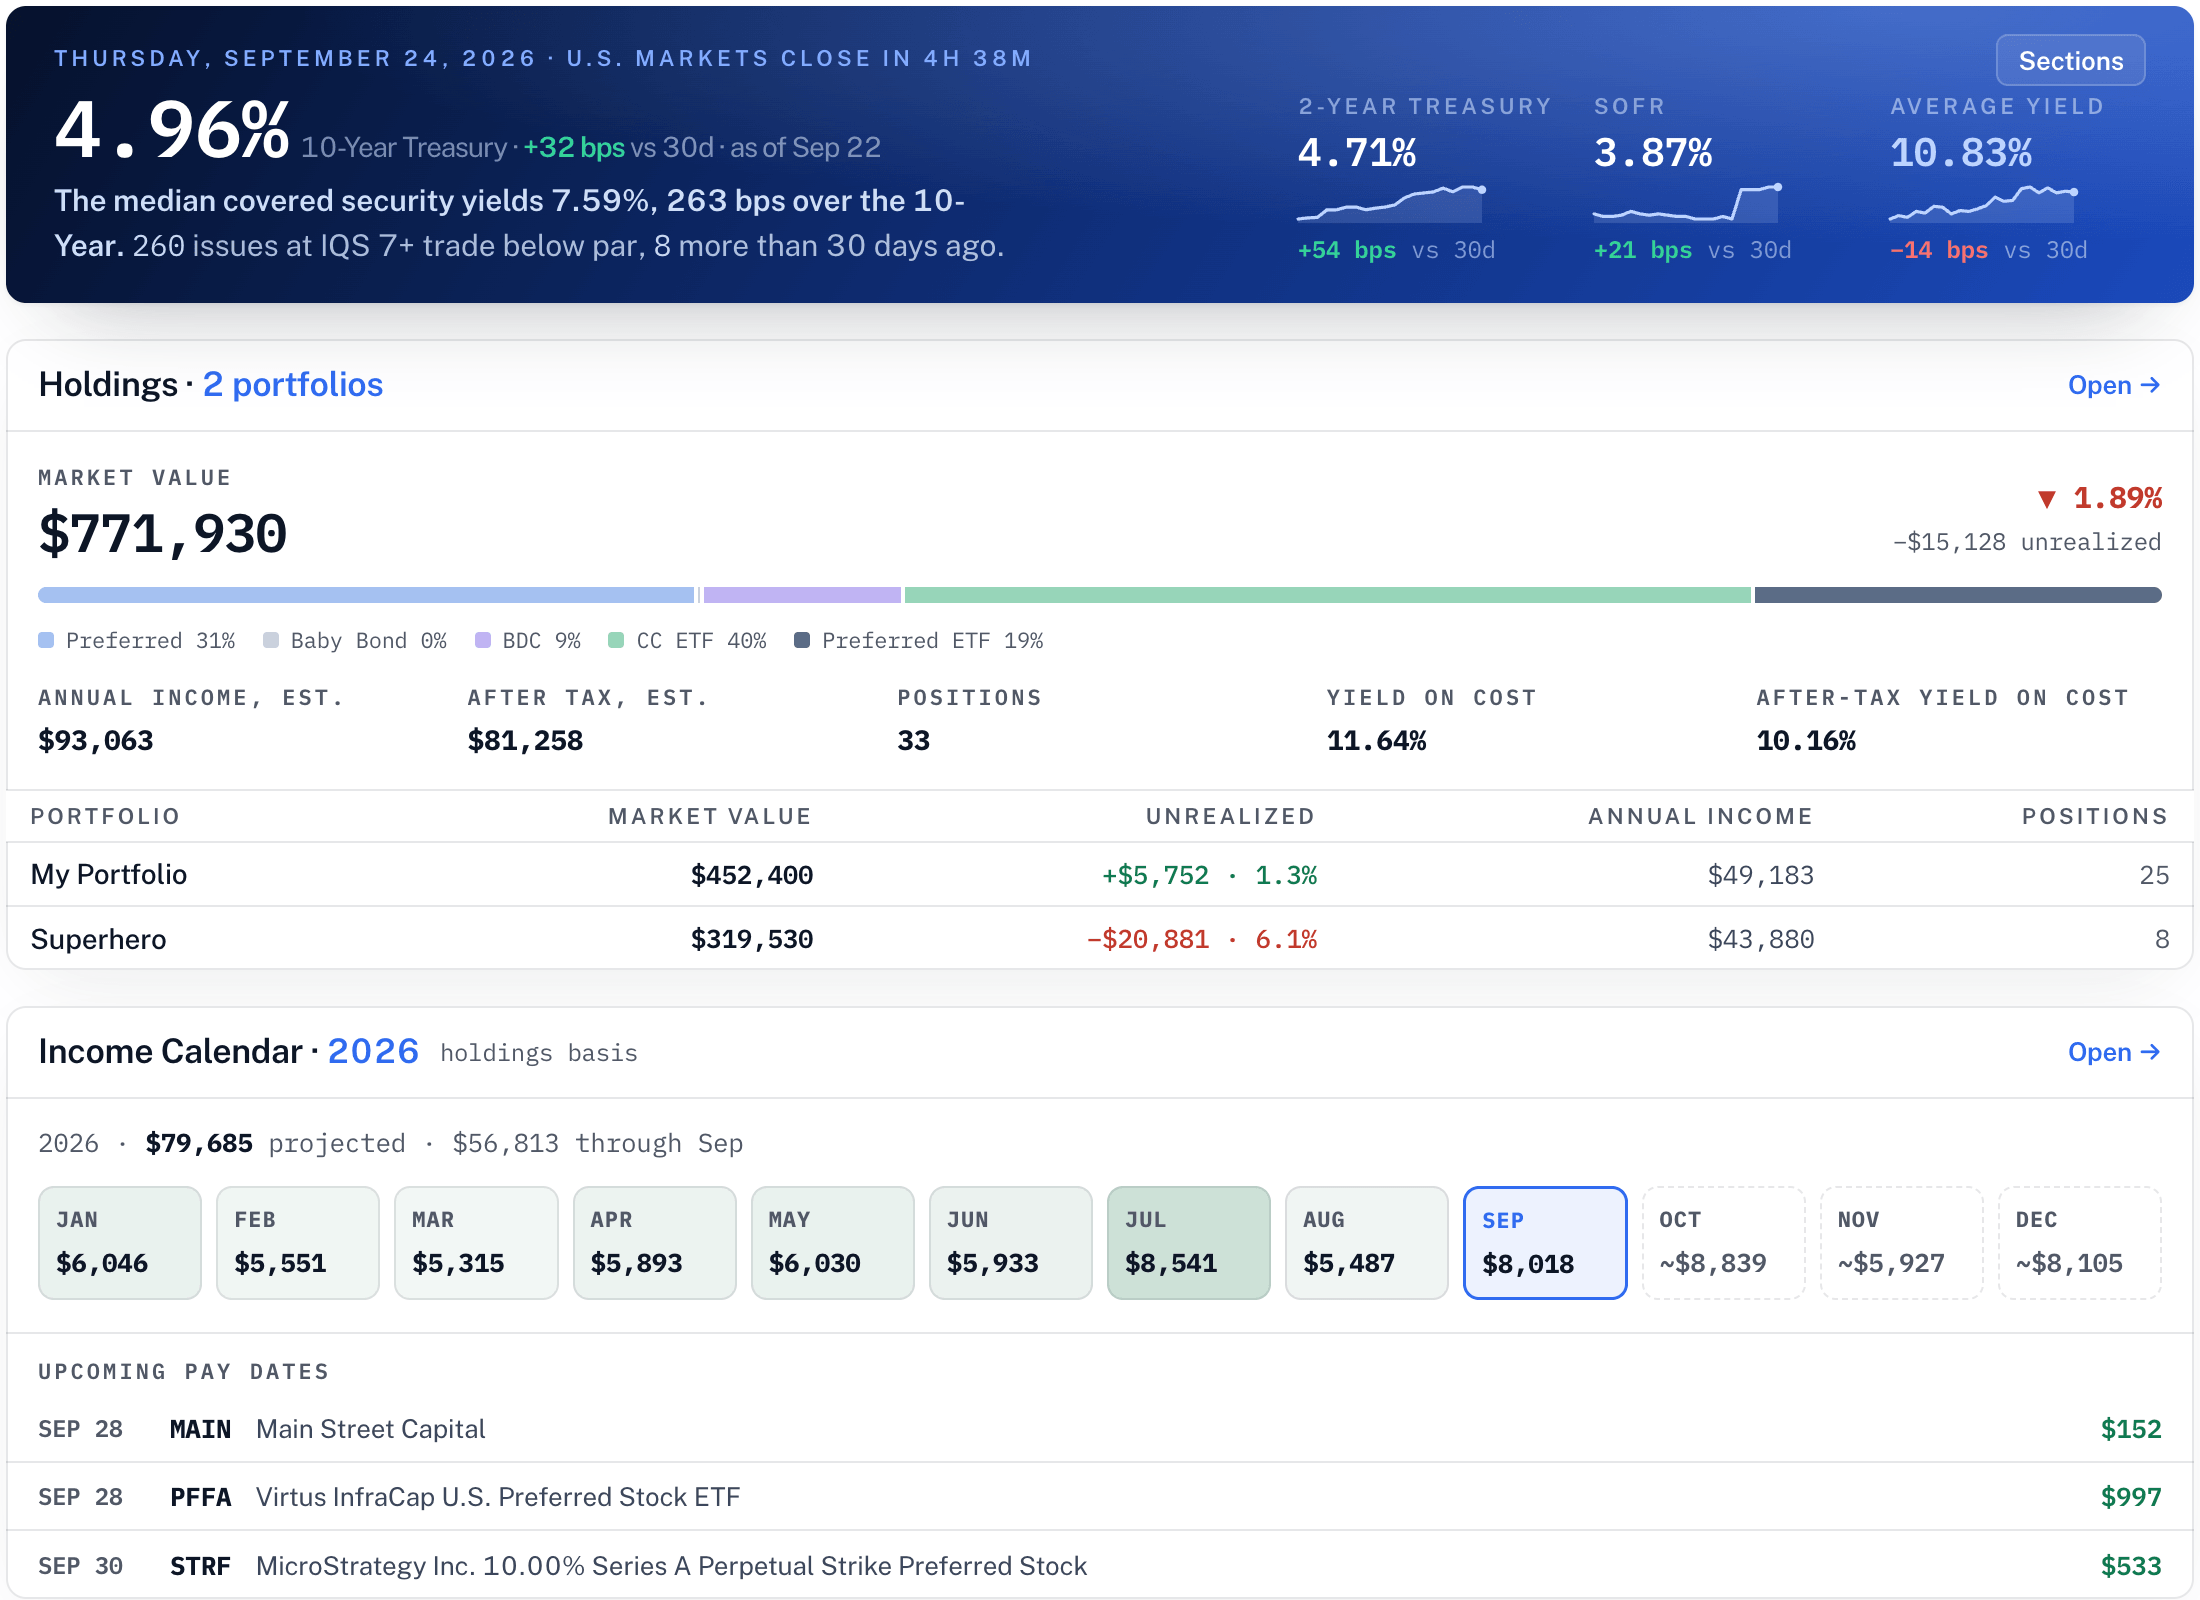The width and height of the screenshot is (2200, 1600).
Task: Click the $452,400 My Portfolio market value
Action: (752, 875)
